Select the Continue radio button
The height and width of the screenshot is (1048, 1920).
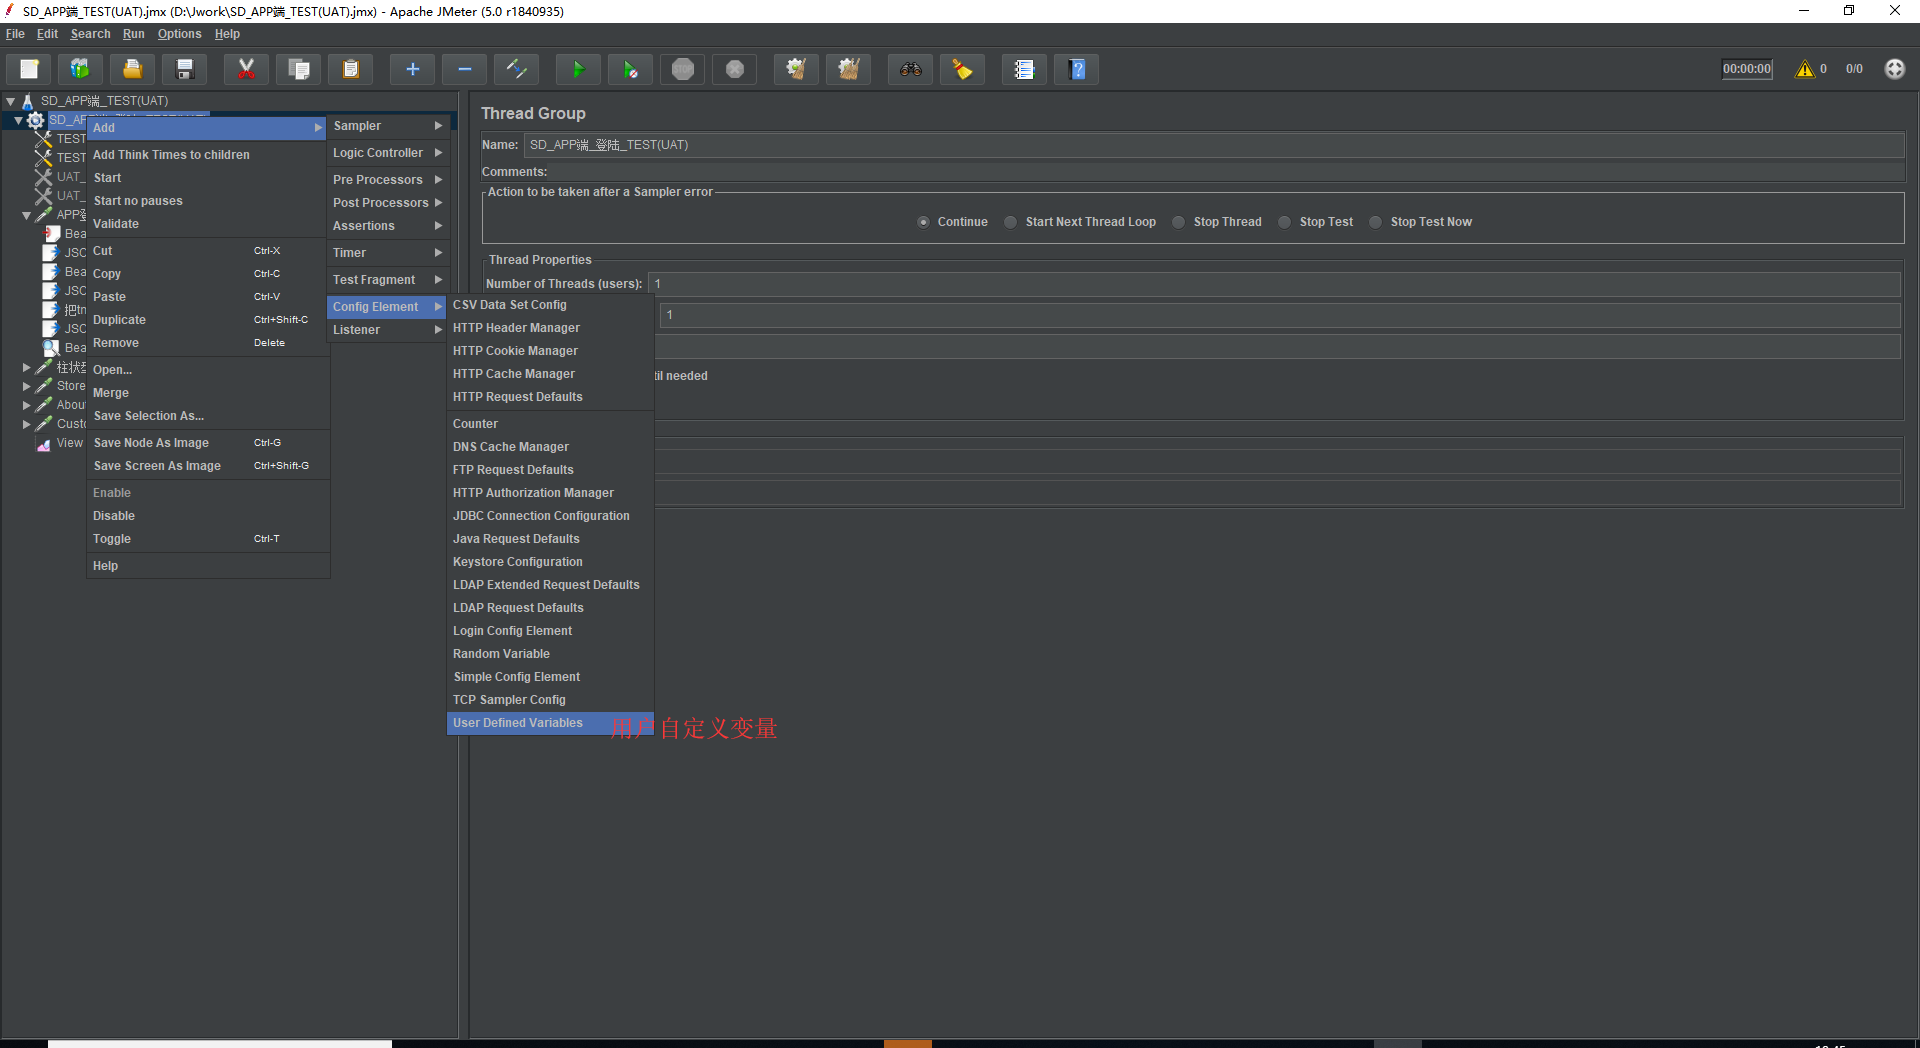click(923, 222)
